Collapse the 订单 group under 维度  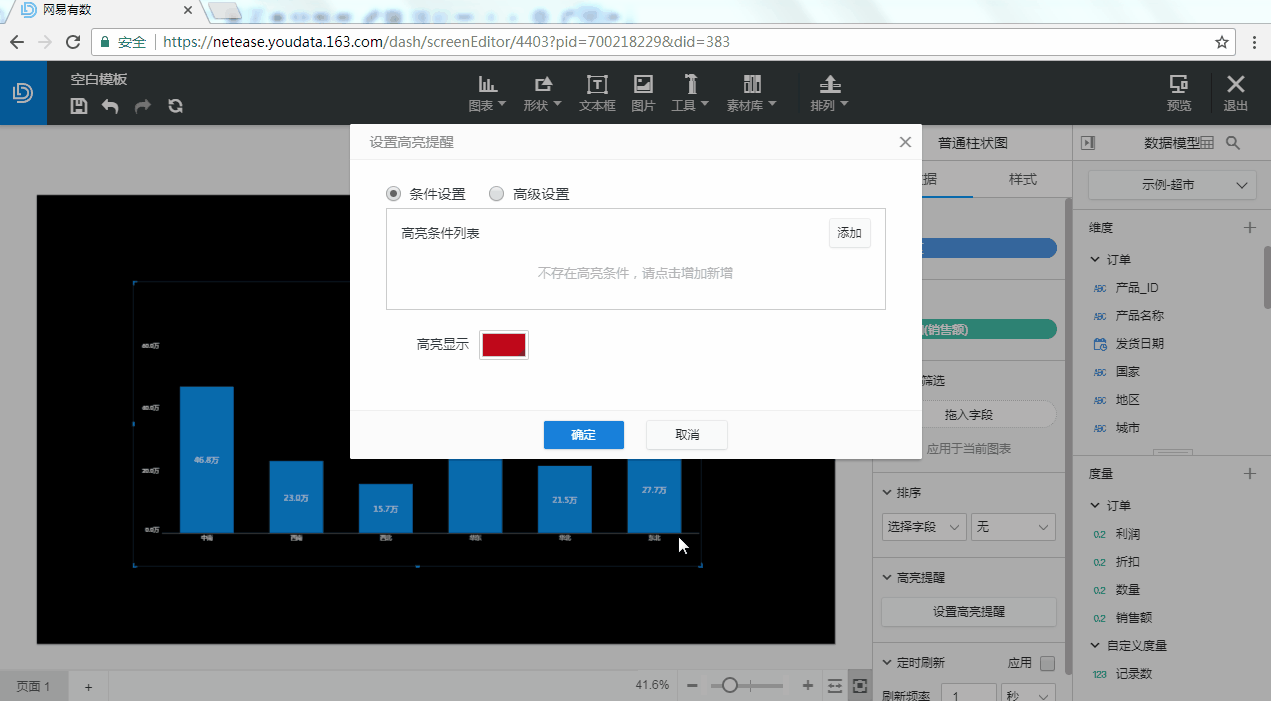[1095, 260]
